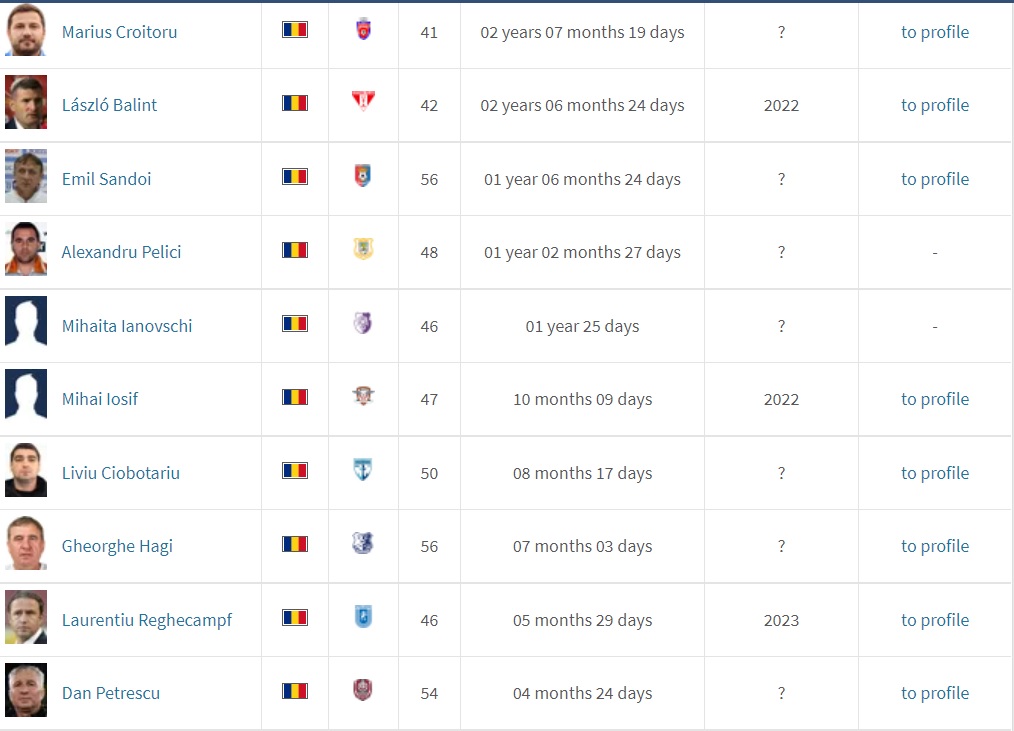This screenshot has width=1014, height=731.
Task: Click Emil Sandoi's club crest icon
Action: click(363, 177)
